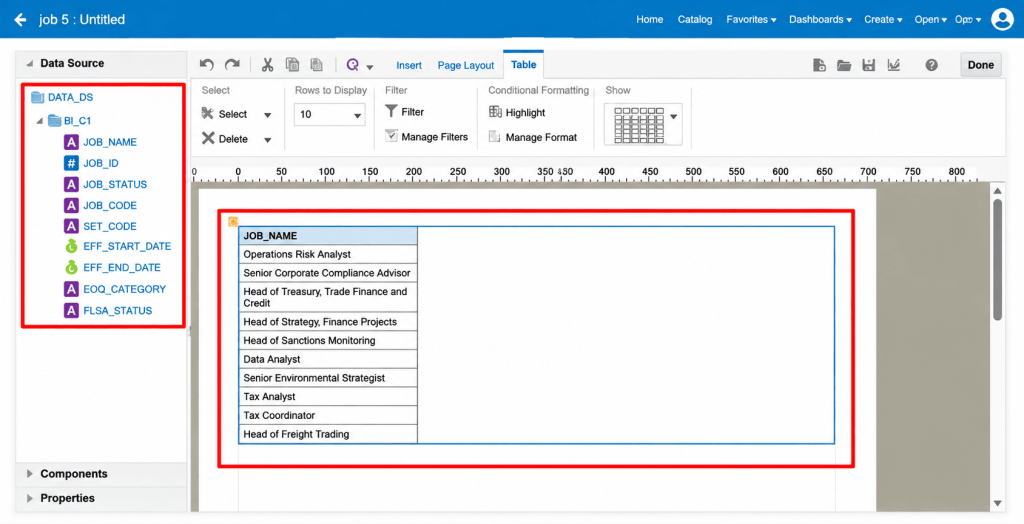This screenshot has height=524, width=1024.
Task: Open the Select dropdown arrow
Action: point(267,115)
